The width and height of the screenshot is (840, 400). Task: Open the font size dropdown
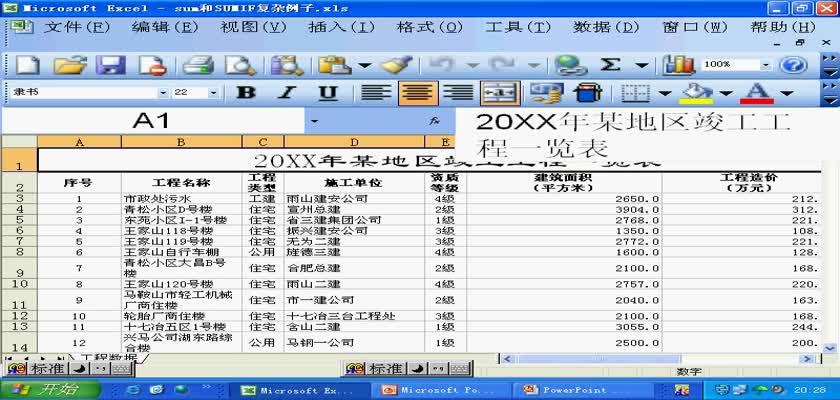212,93
